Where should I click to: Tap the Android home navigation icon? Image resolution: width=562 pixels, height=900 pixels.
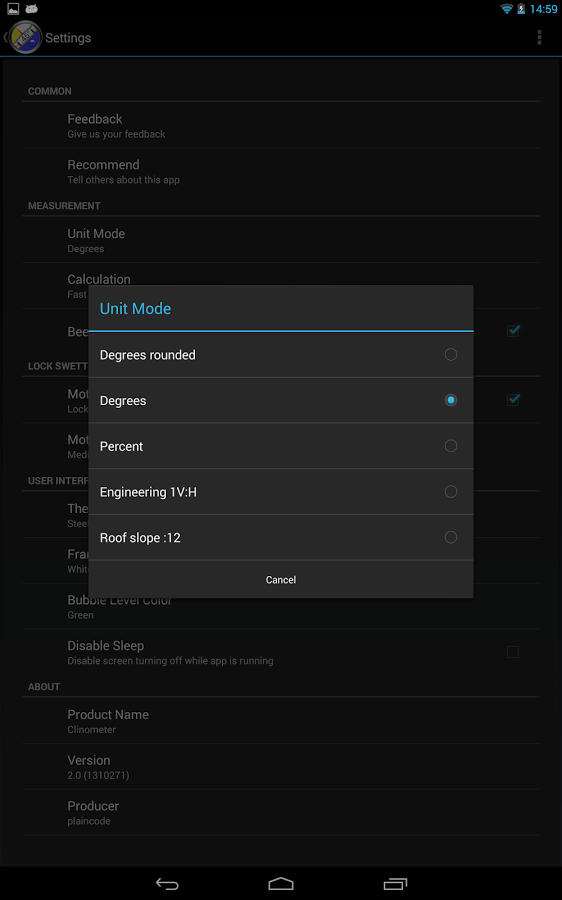pyautogui.click(x=281, y=883)
